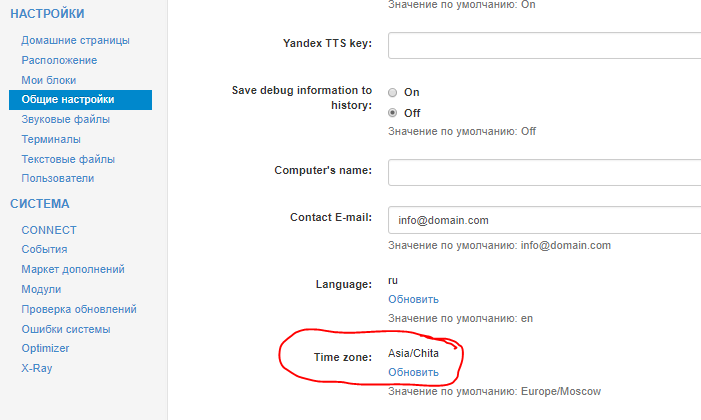The width and height of the screenshot is (701, 420).
Task: Launch the X-Ray tool page
Action: pos(36,368)
